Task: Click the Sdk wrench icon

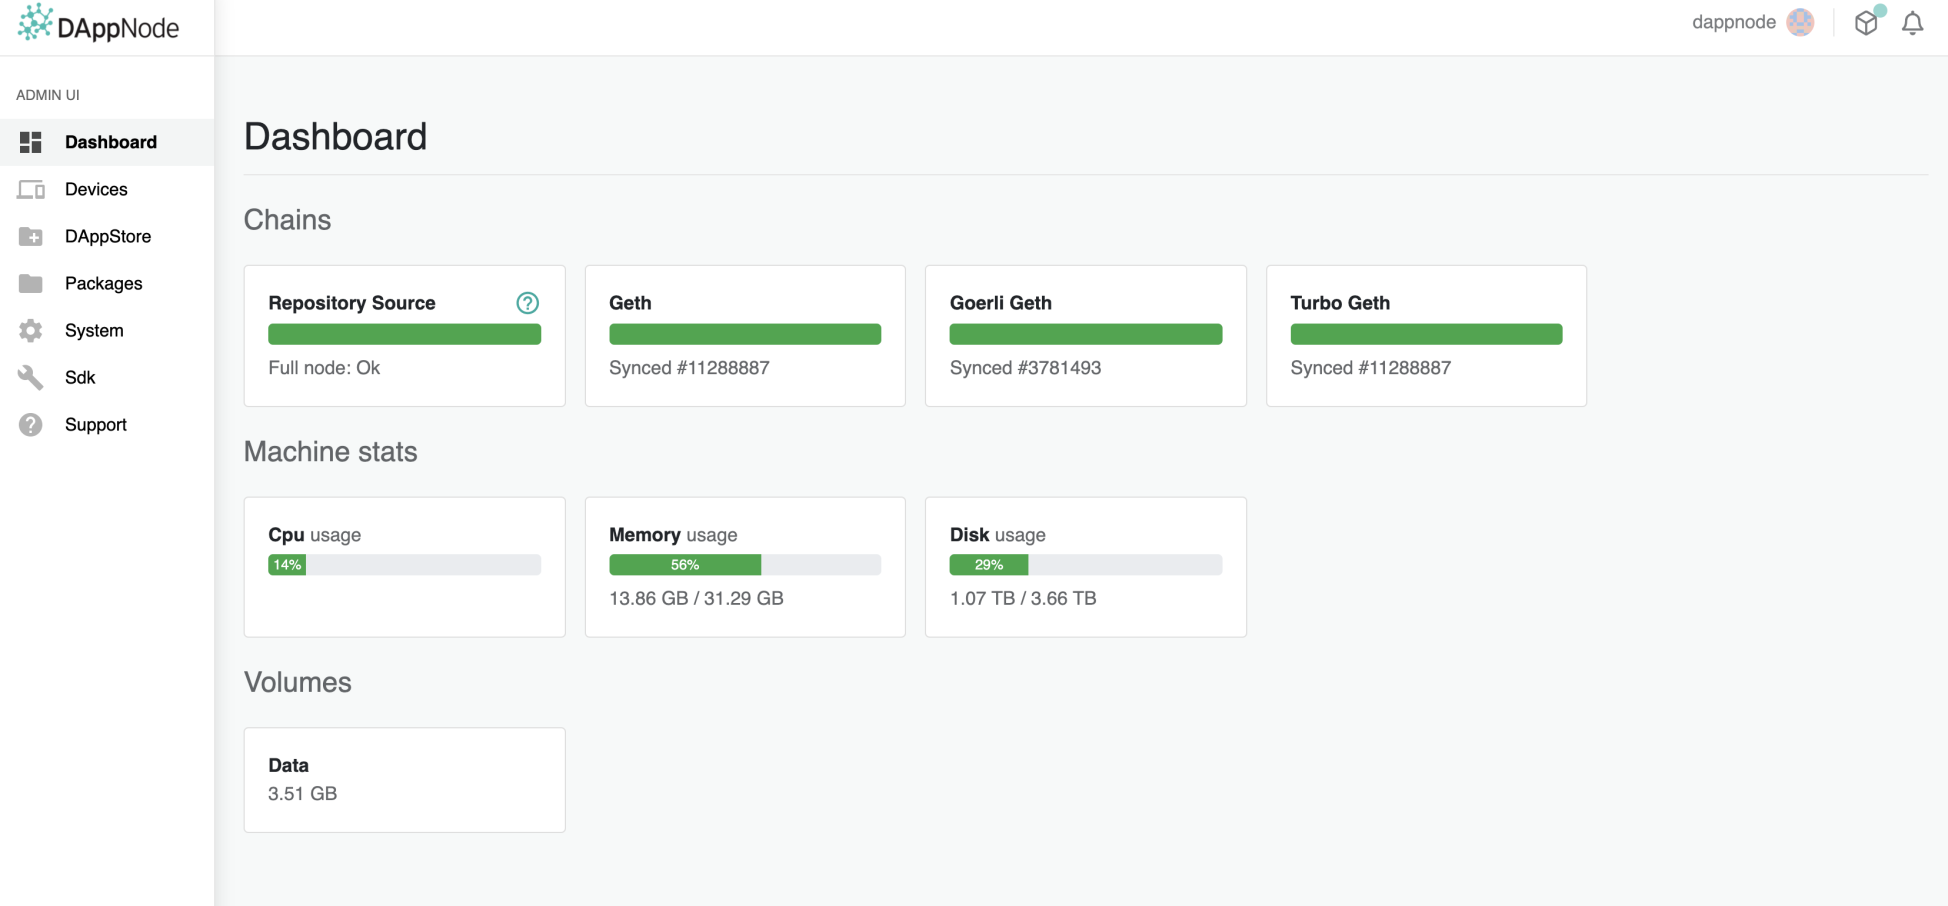Action: click(31, 377)
